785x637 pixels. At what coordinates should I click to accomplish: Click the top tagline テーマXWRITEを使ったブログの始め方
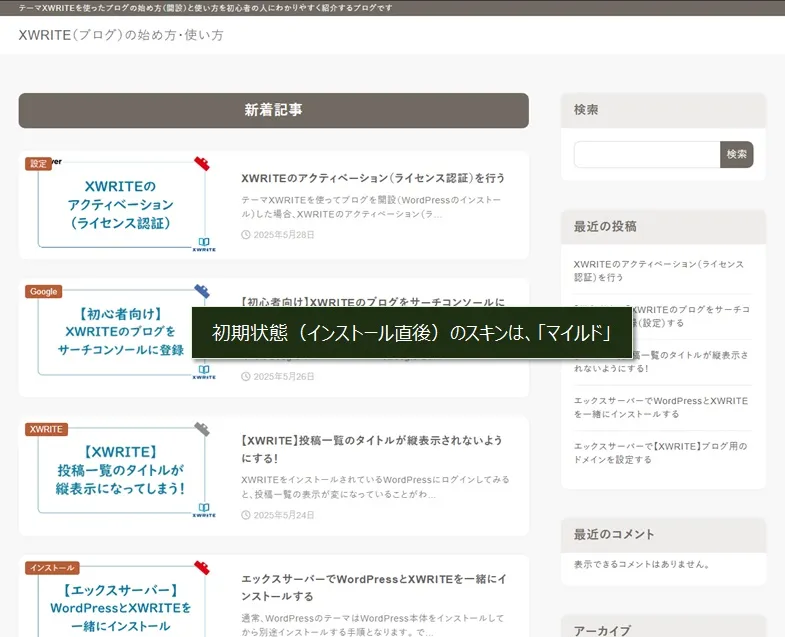tap(205, 8)
